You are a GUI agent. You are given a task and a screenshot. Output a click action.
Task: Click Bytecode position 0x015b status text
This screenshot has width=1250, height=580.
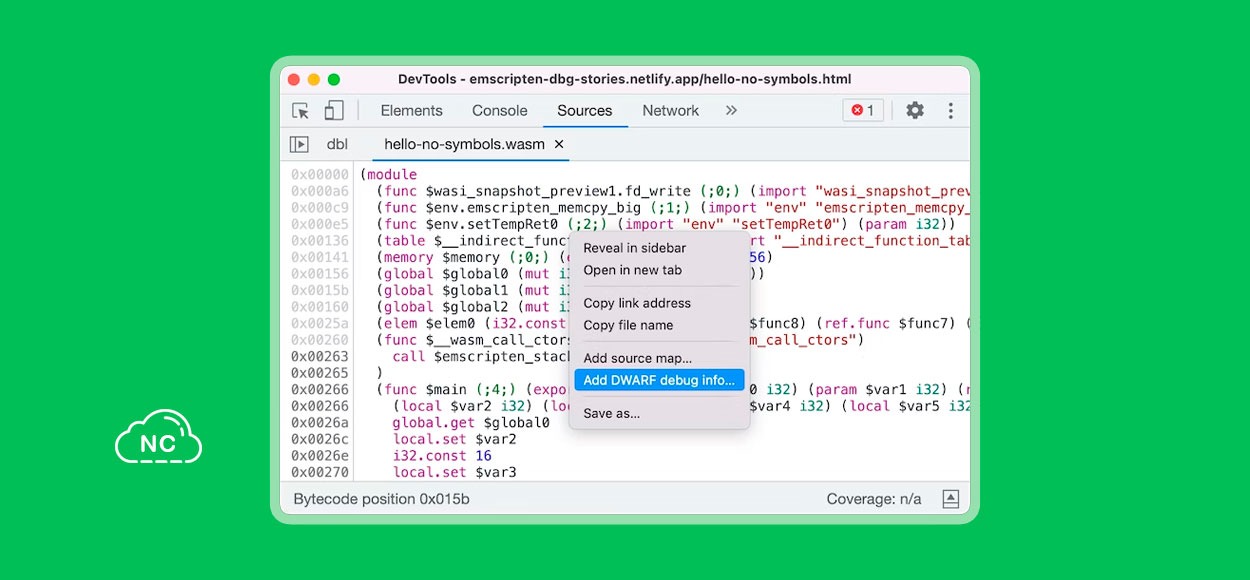point(381,499)
